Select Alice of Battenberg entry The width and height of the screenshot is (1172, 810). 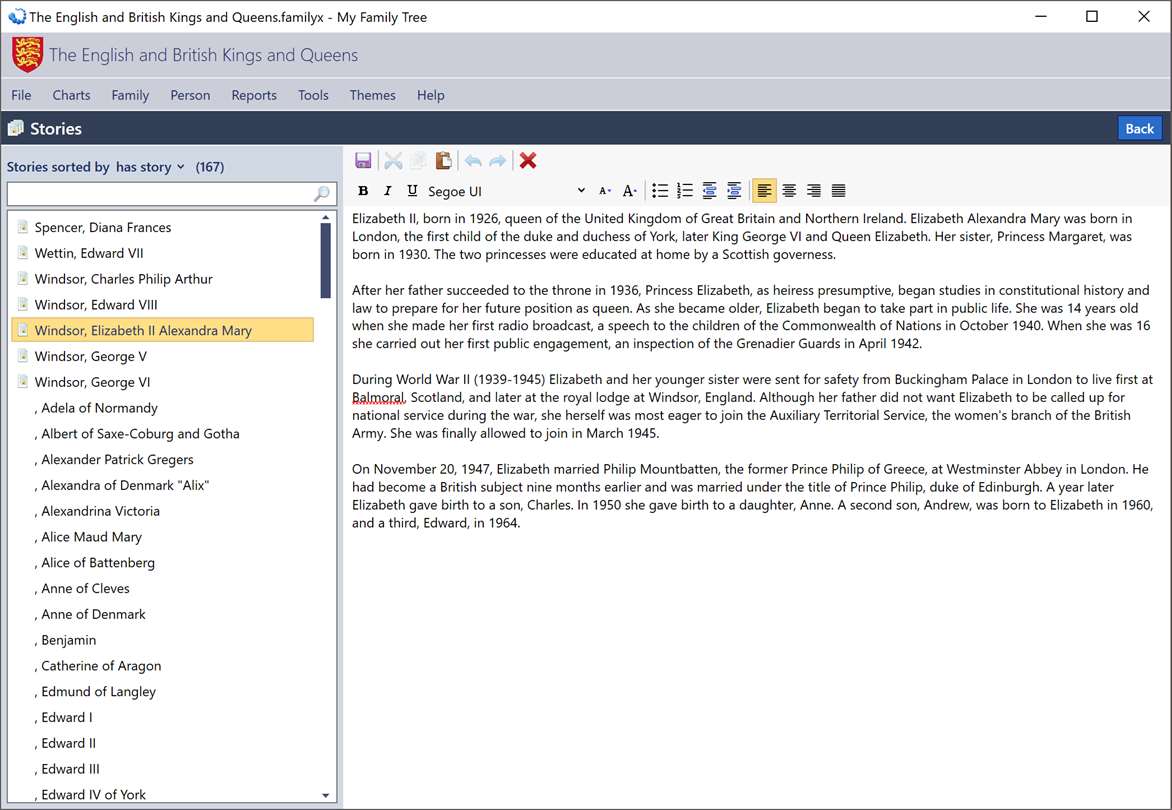tap(162, 563)
